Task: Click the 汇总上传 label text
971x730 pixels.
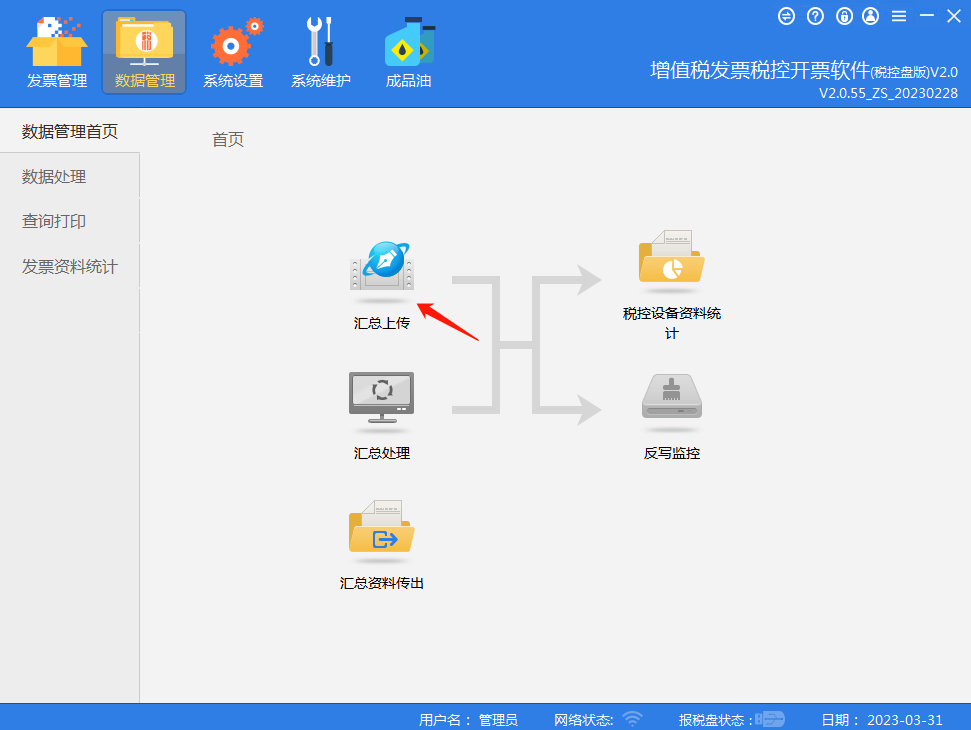Action: click(381, 323)
